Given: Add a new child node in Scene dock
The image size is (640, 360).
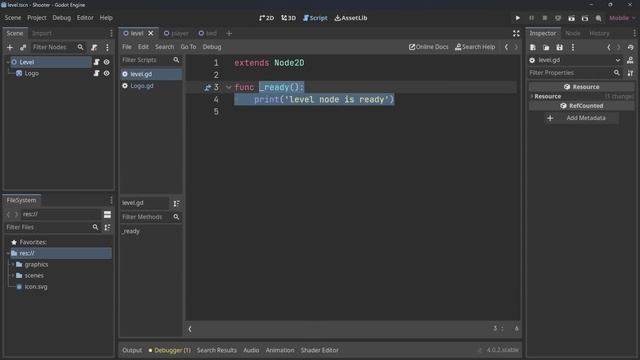Looking at the screenshot, I should (10, 47).
